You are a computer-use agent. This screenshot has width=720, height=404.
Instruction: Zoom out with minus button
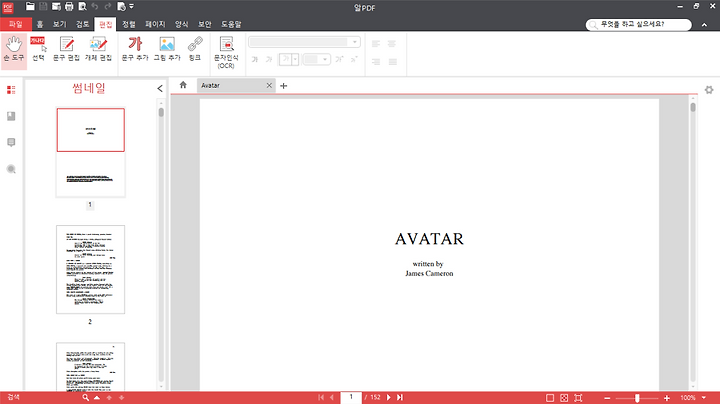click(607, 398)
